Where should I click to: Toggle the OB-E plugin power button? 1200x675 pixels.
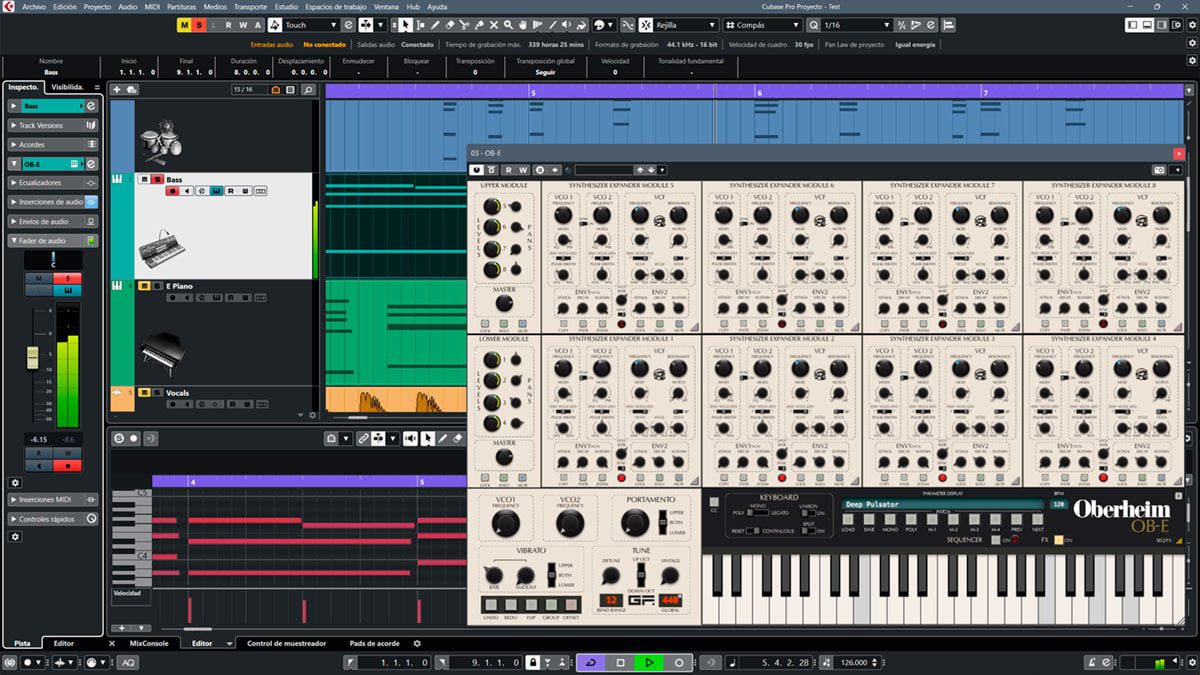click(476, 170)
